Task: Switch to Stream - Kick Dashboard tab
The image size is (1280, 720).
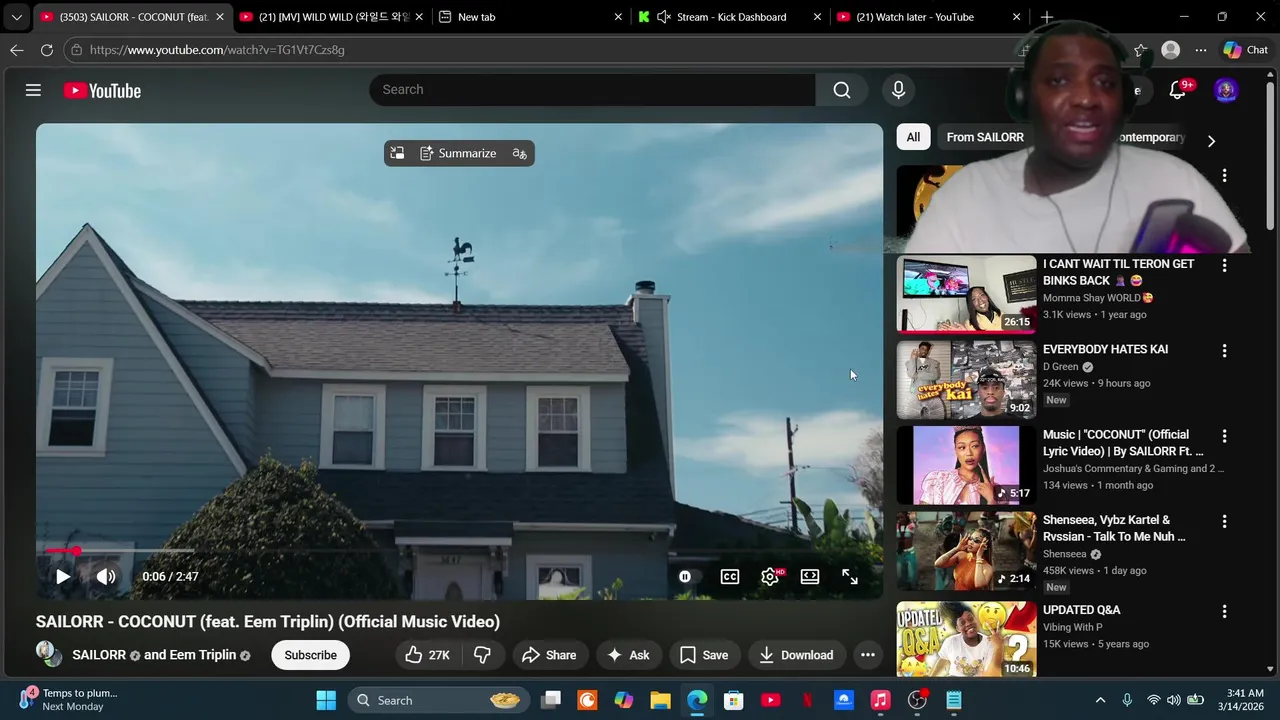Action: click(731, 17)
